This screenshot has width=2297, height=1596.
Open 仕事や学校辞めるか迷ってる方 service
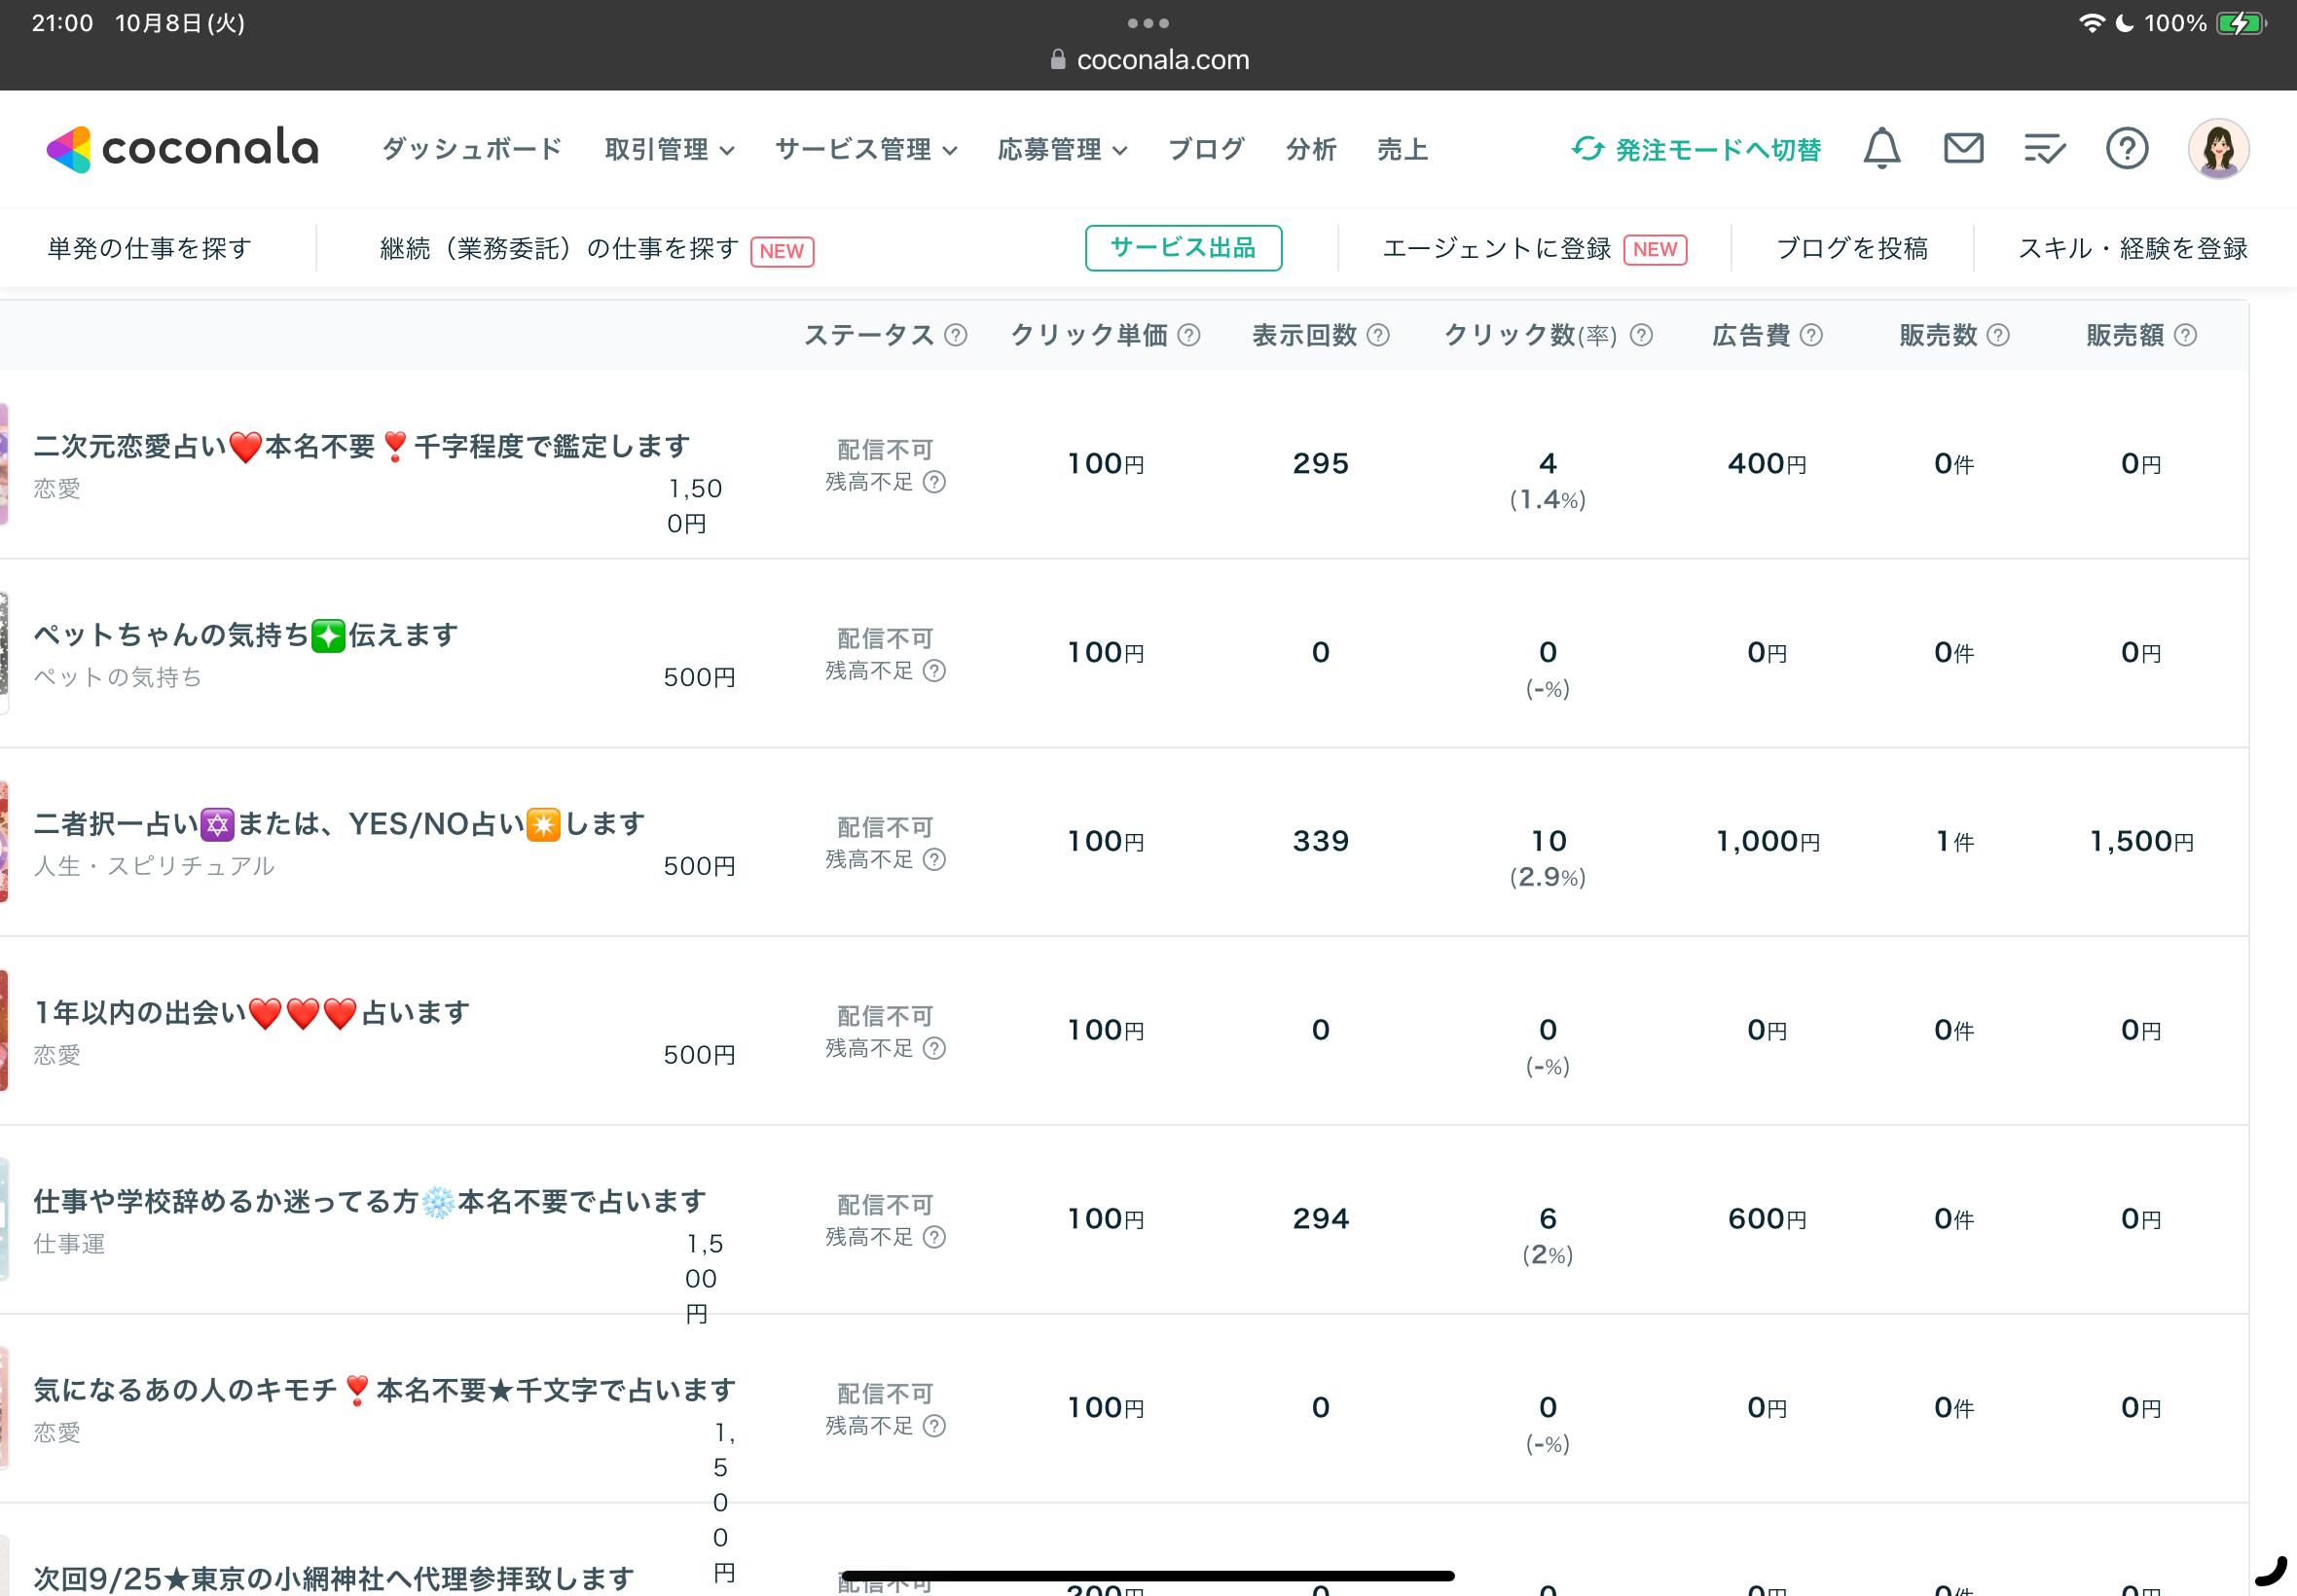point(370,1202)
